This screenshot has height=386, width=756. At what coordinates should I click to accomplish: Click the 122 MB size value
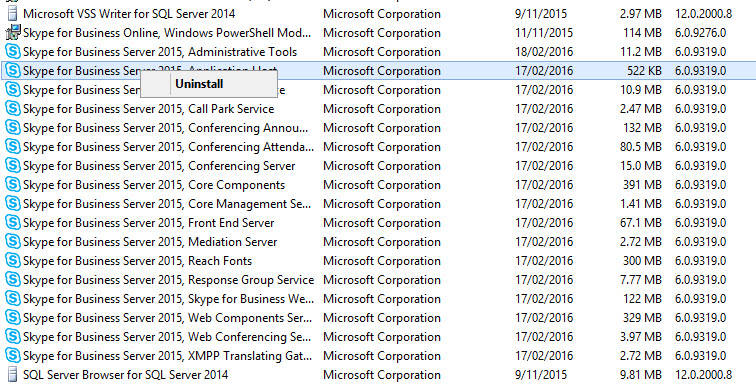643,299
